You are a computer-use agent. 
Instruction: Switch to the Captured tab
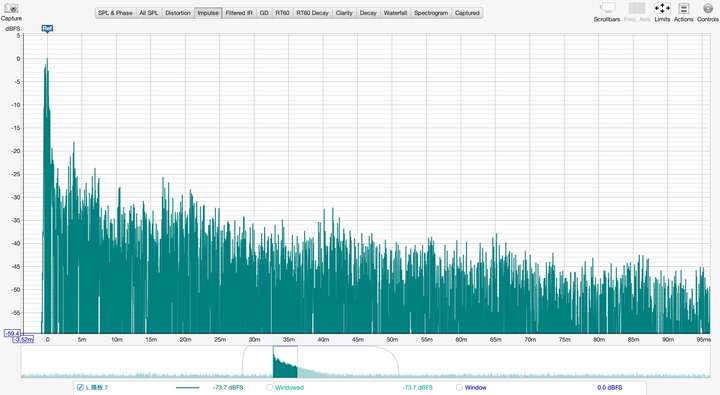pos(467,13)
